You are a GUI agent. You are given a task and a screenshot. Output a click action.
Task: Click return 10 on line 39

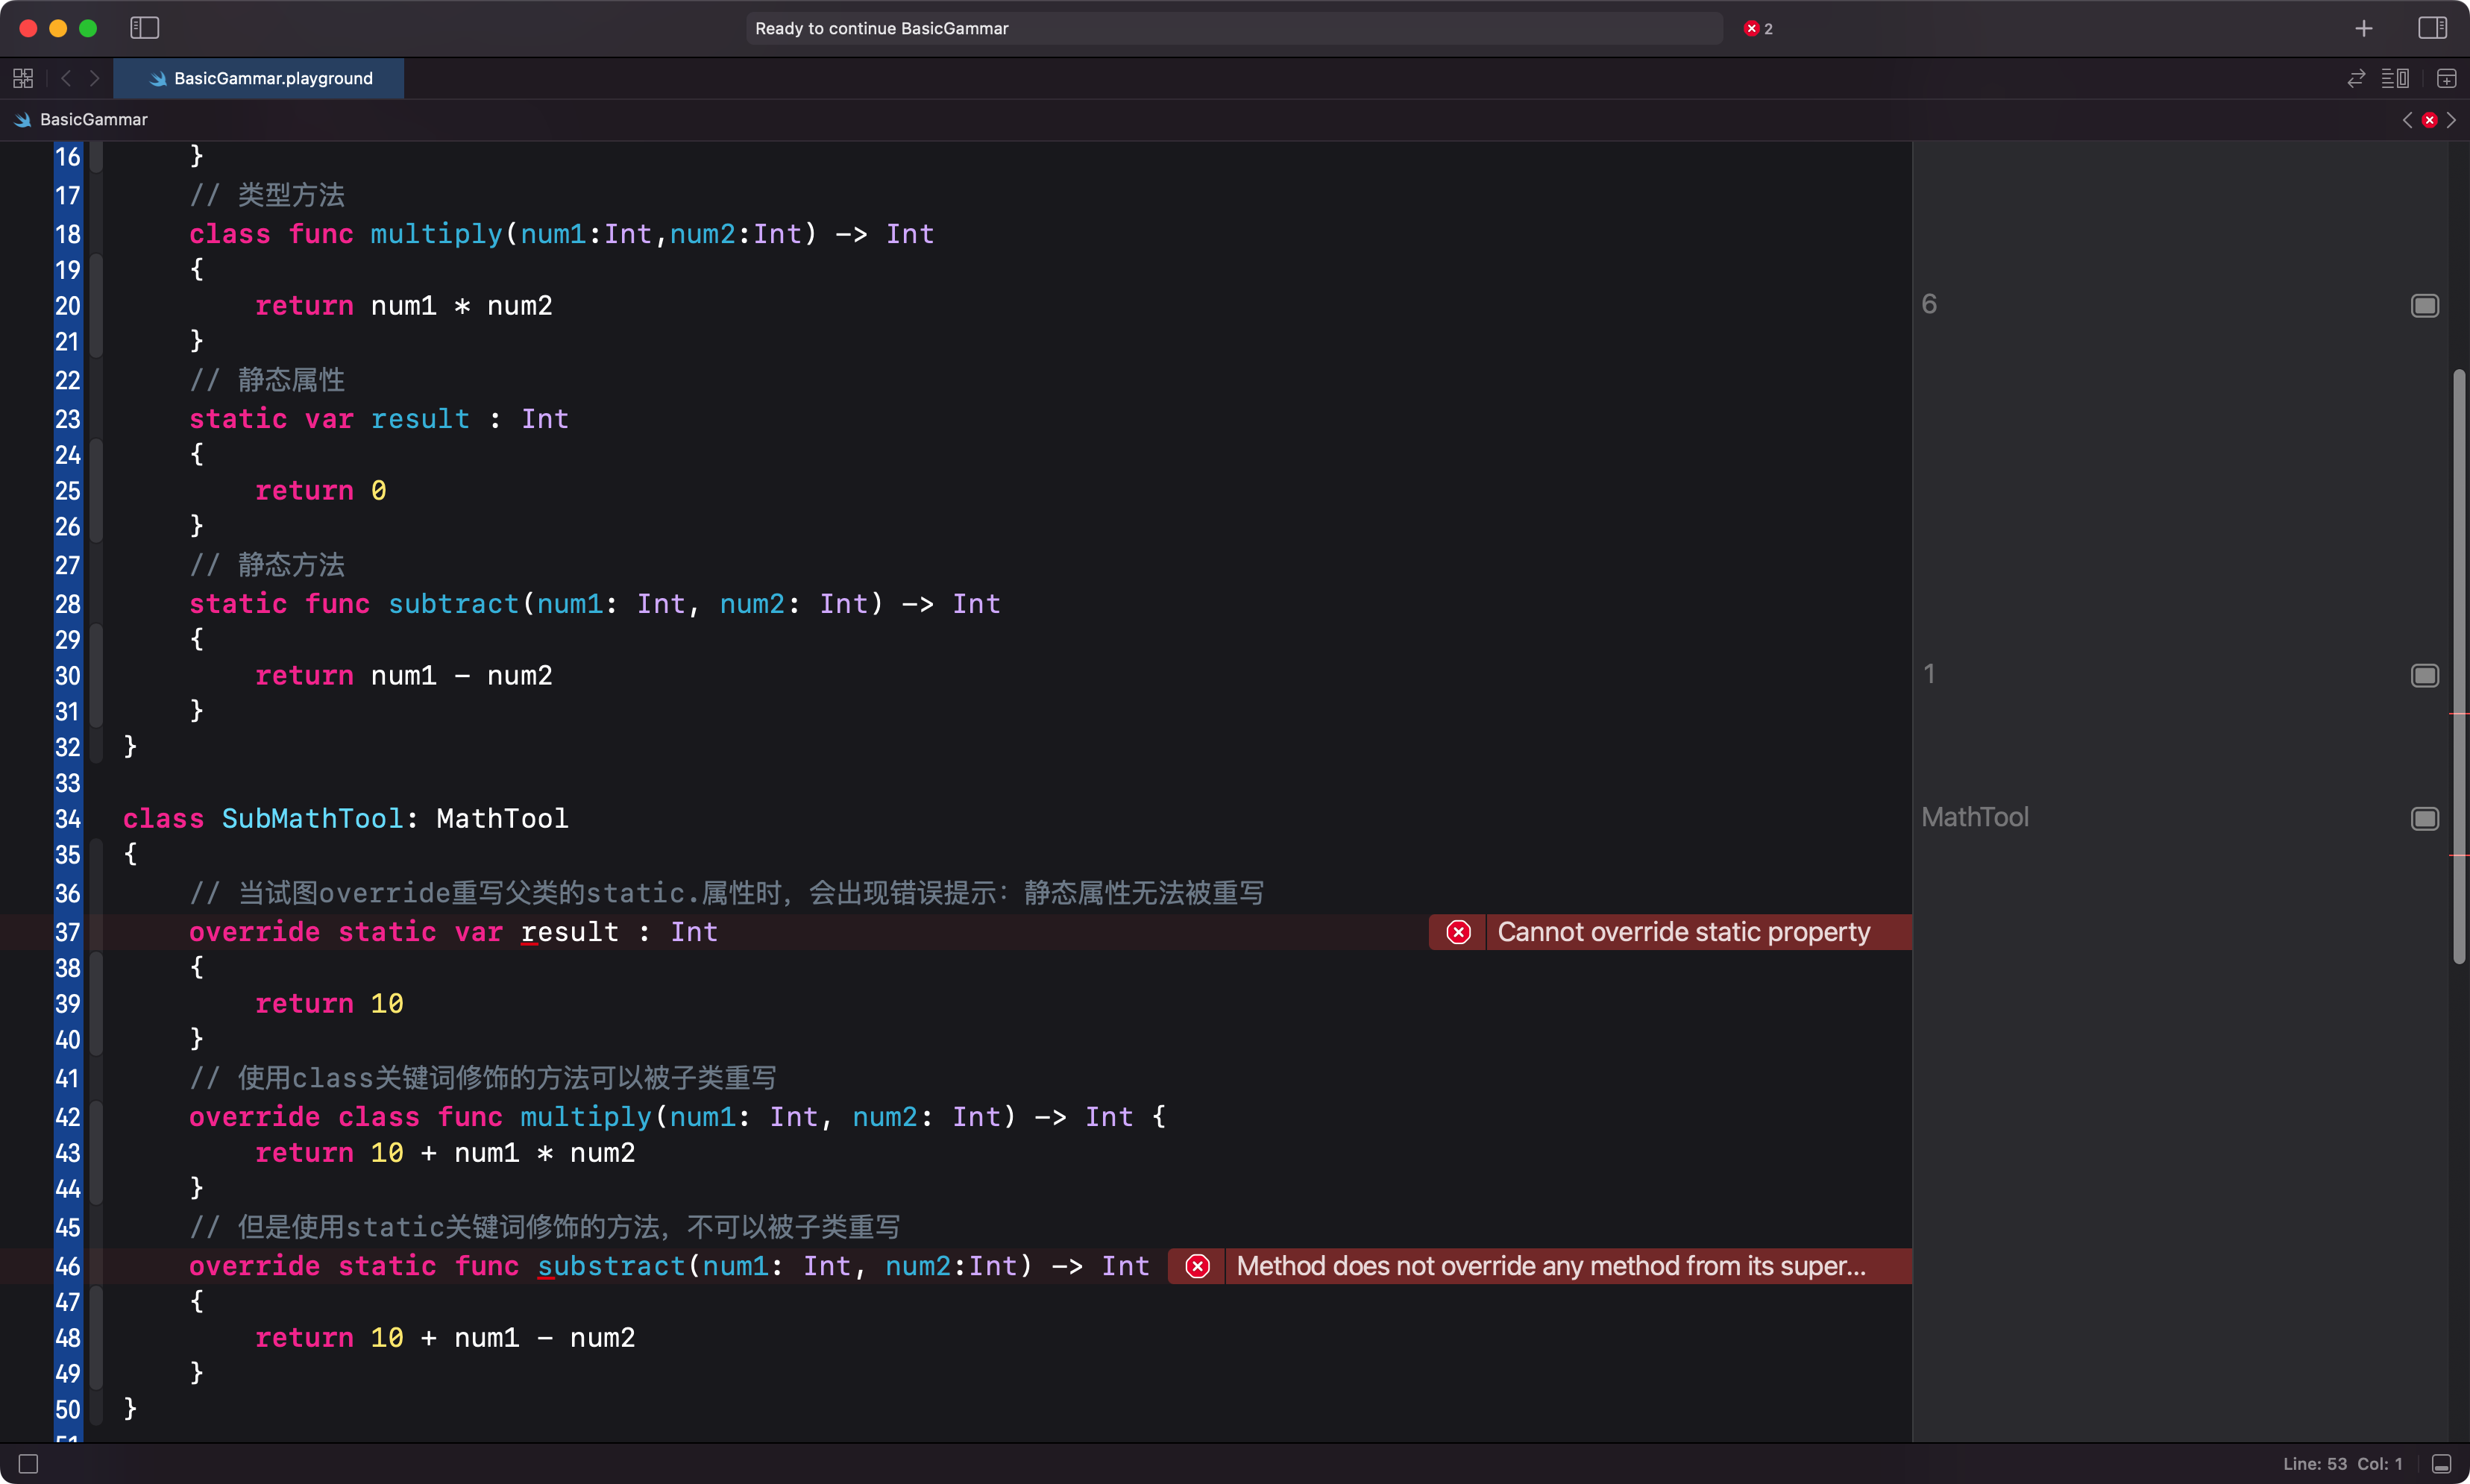click(x=329, y=1004)
